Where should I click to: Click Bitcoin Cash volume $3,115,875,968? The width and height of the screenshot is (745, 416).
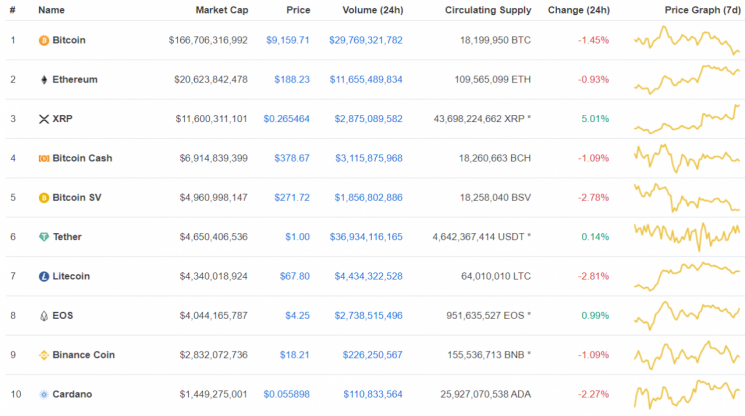[x=369, y=159]
